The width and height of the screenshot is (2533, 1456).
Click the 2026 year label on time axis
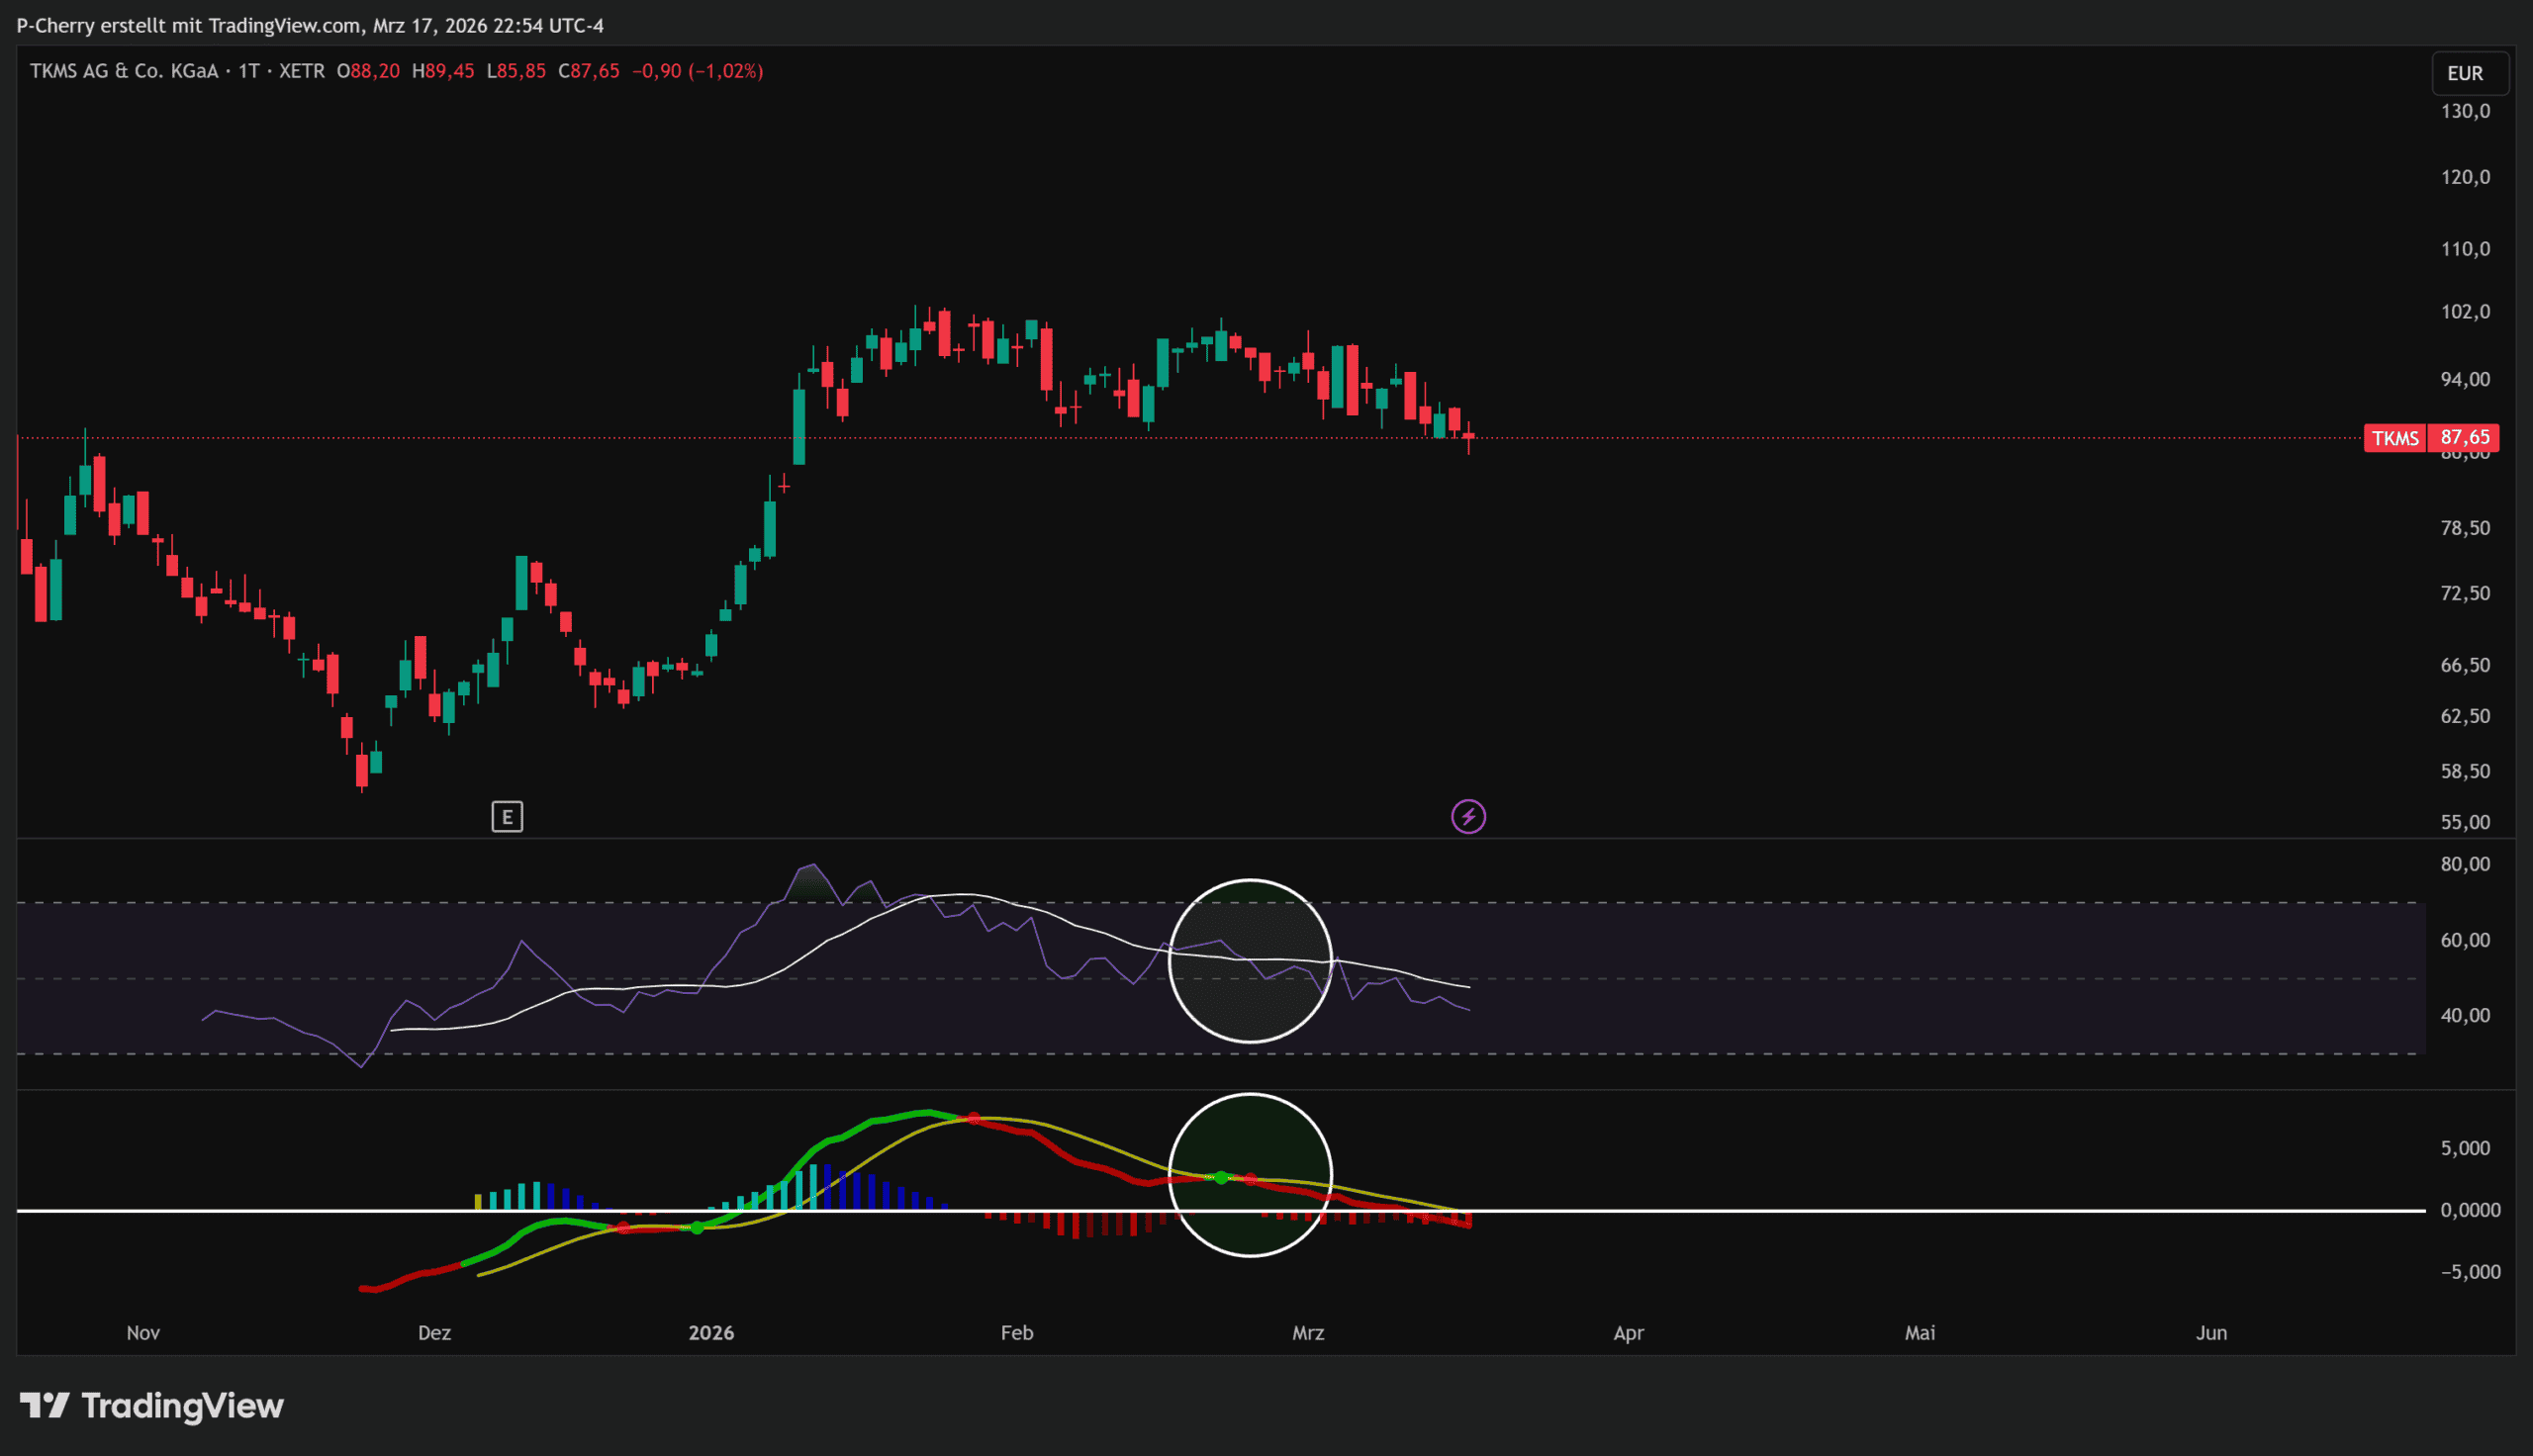tap(711, 1332)
